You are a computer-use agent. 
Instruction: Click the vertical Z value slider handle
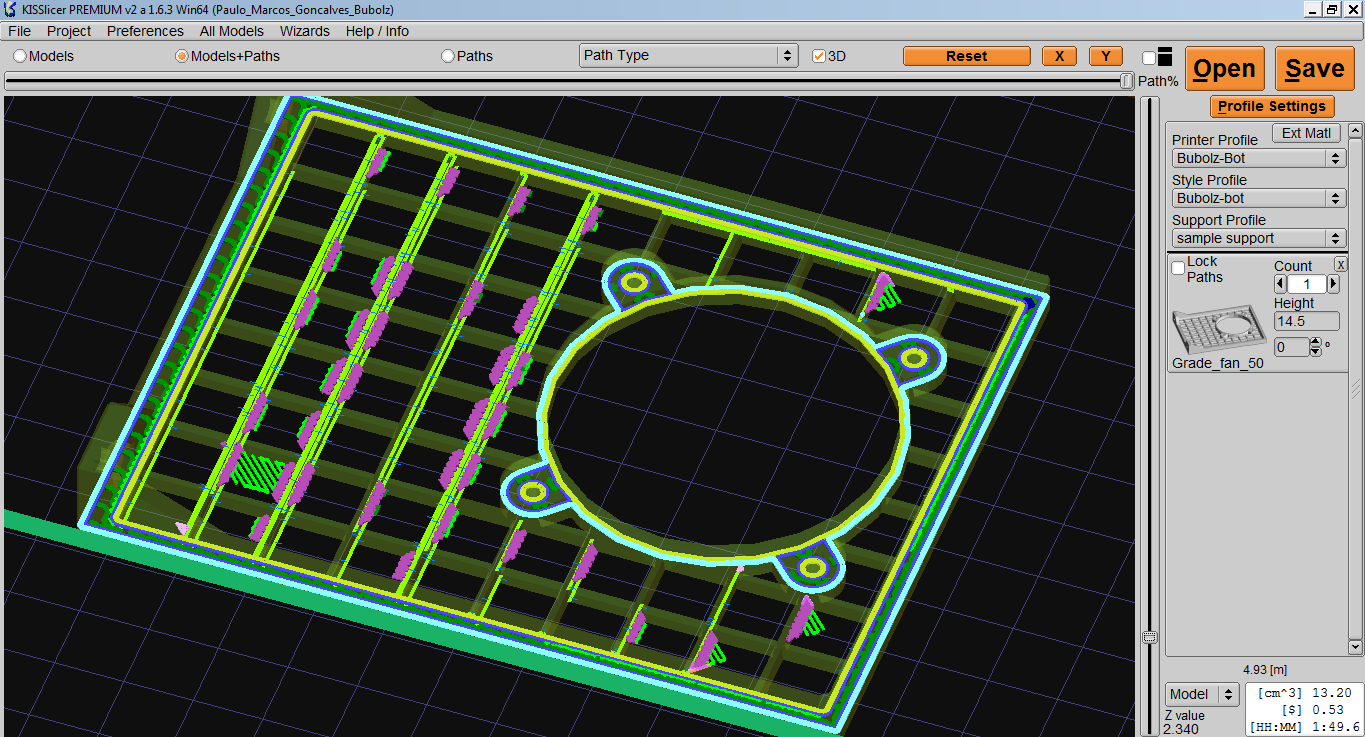pyautogui.click(x=1150, y=637)
